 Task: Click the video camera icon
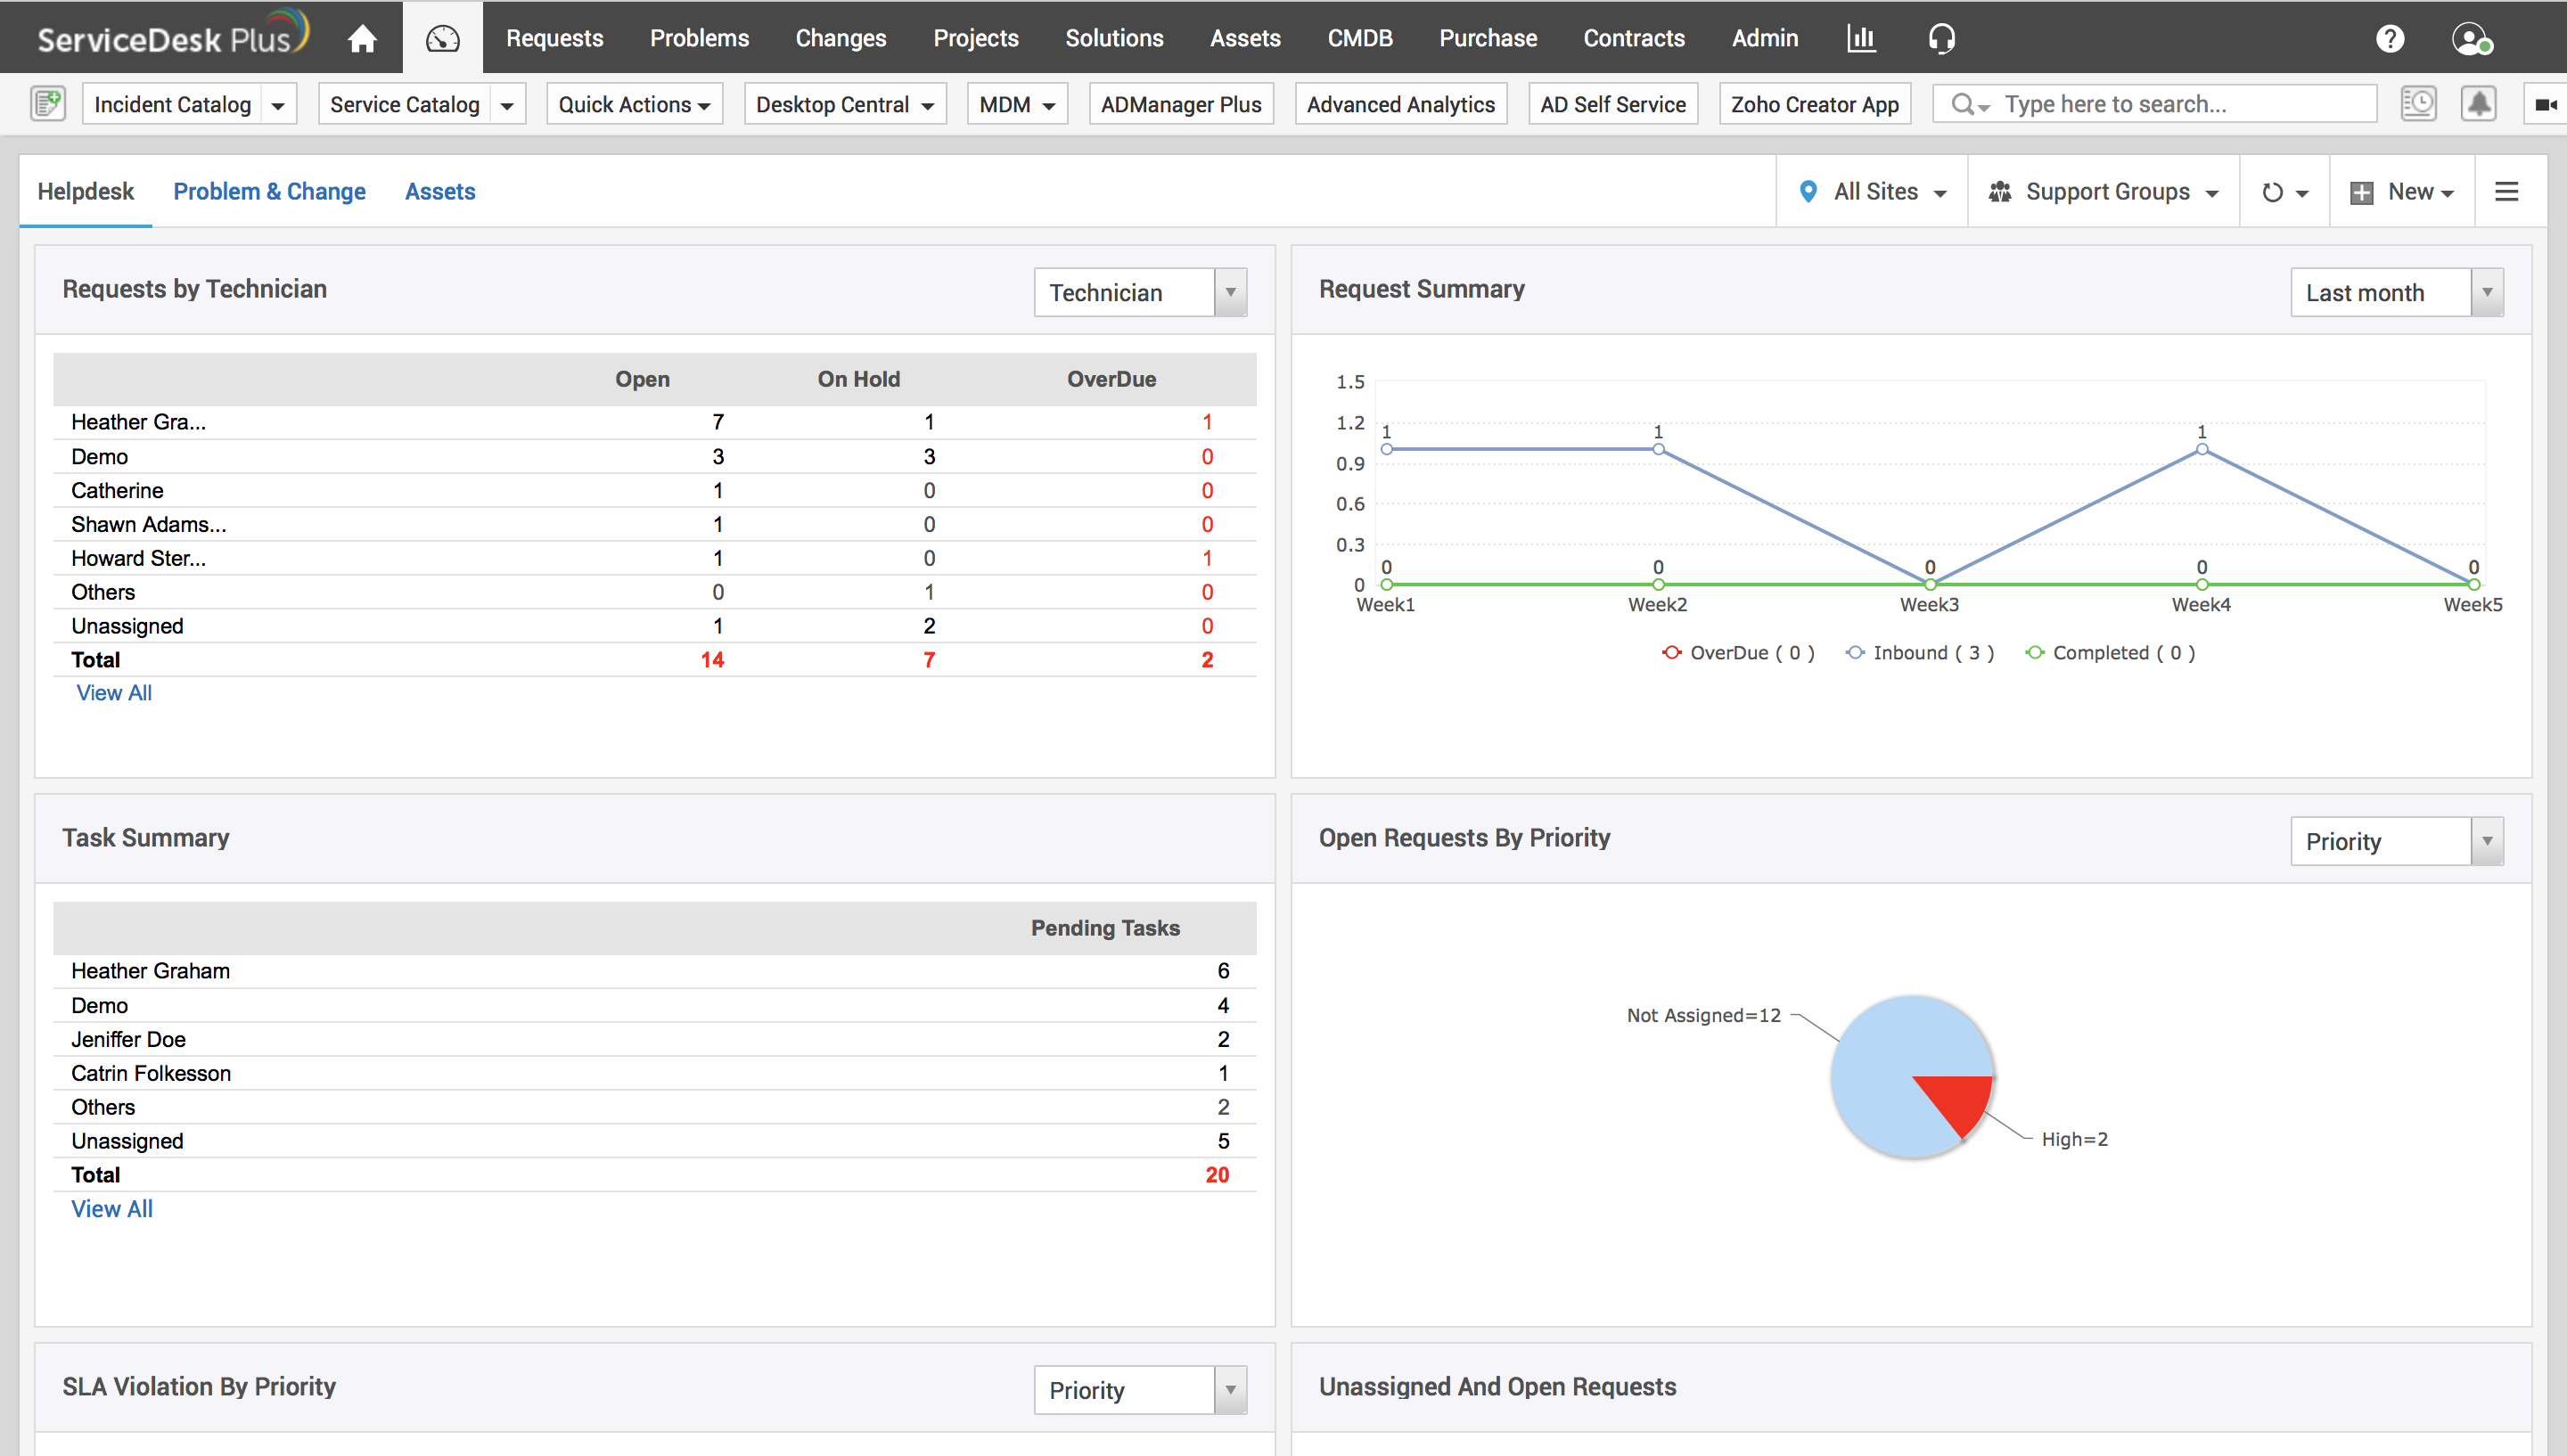[2545, 104]
